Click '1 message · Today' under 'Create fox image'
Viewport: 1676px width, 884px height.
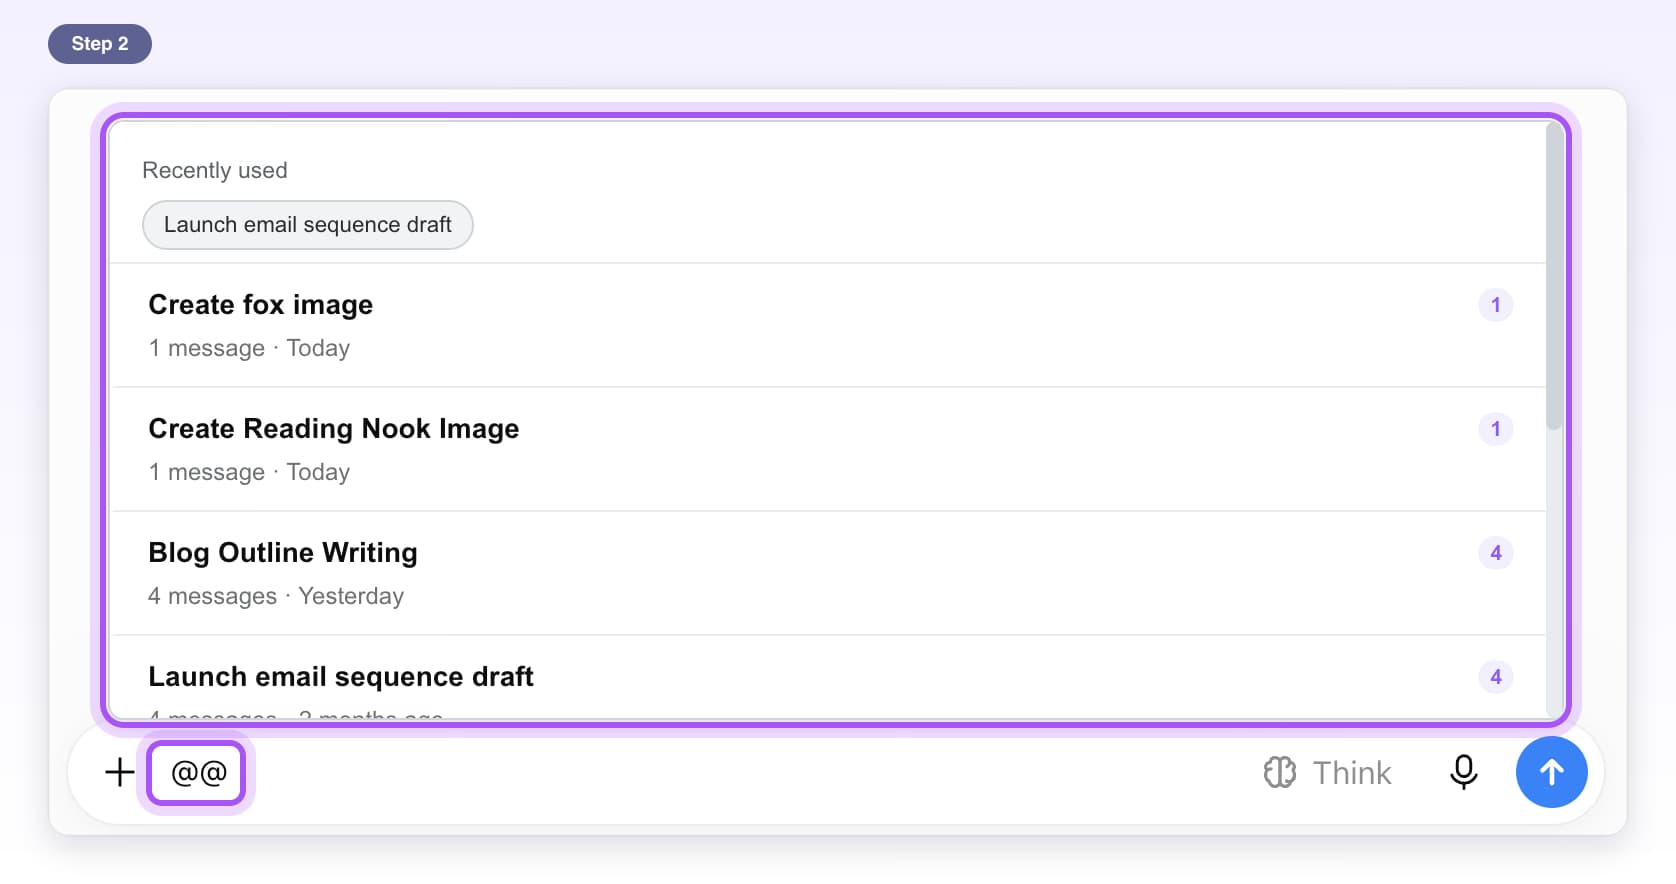coord(249,348)
